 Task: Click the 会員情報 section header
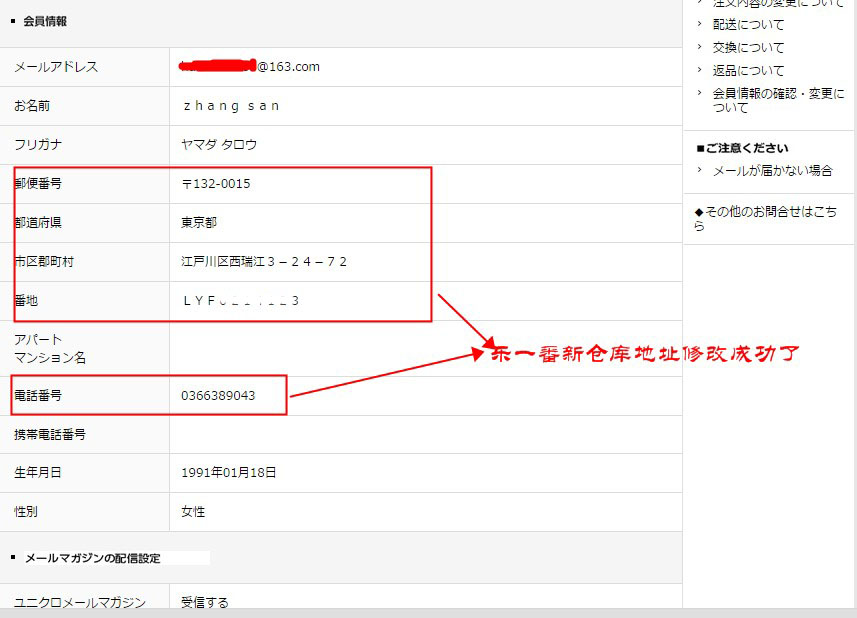coord(45,21)
